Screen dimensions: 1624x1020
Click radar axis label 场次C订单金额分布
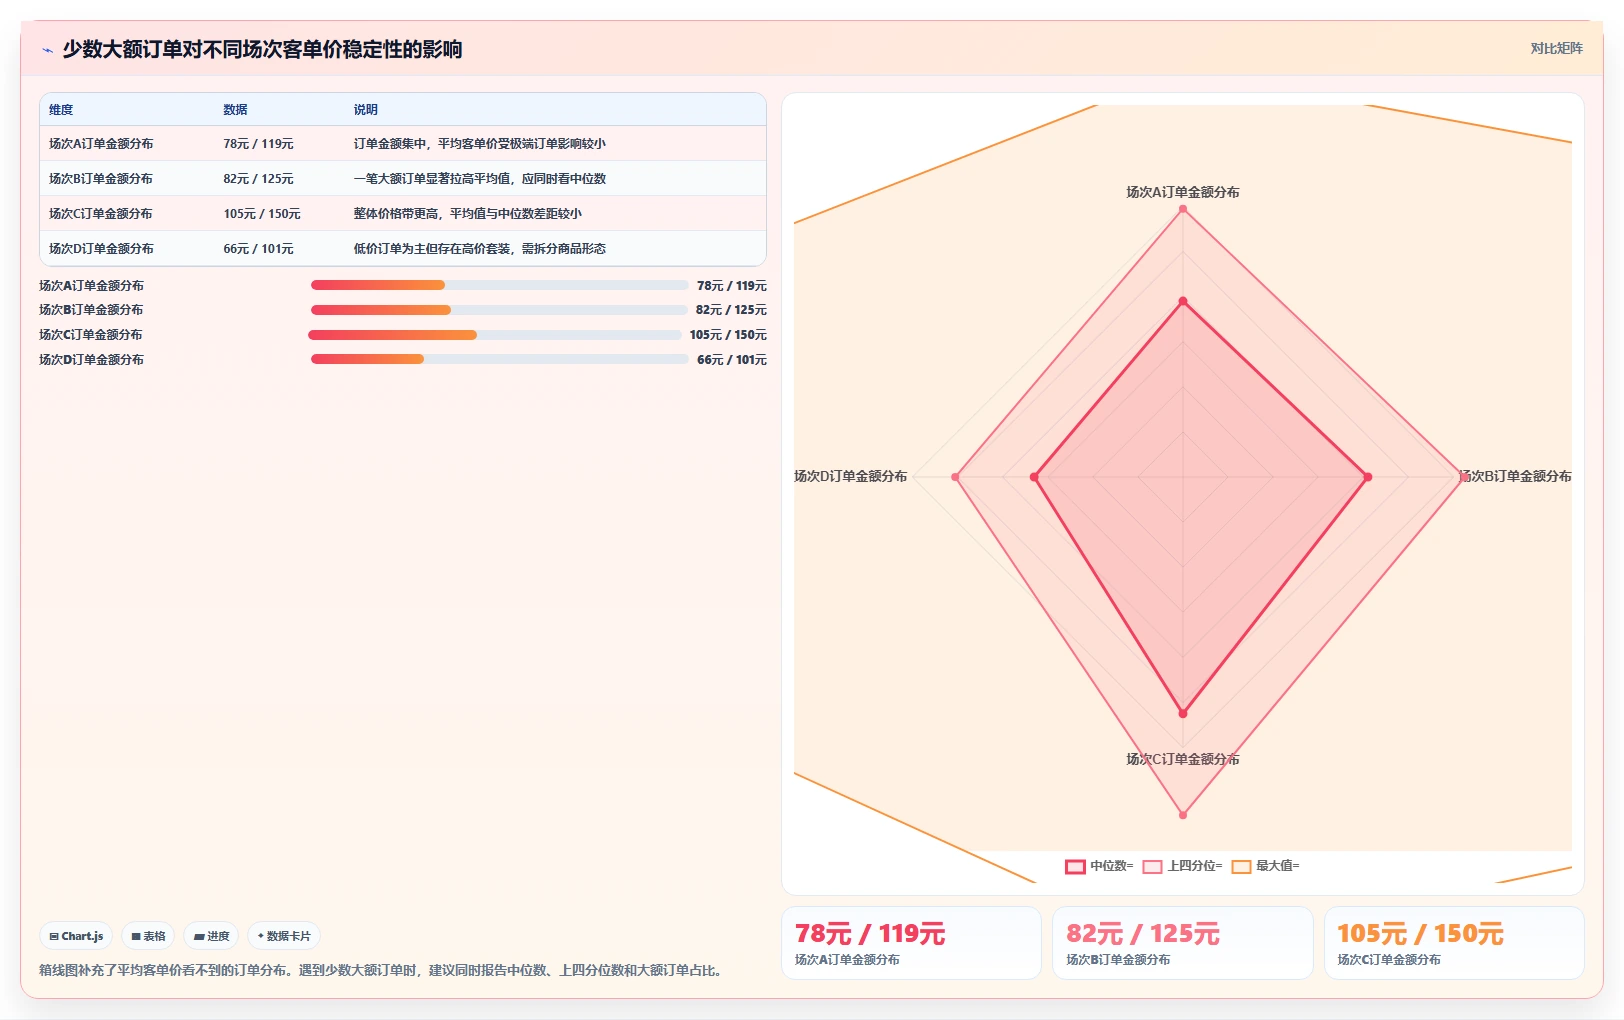click(x=1183, y=759)
